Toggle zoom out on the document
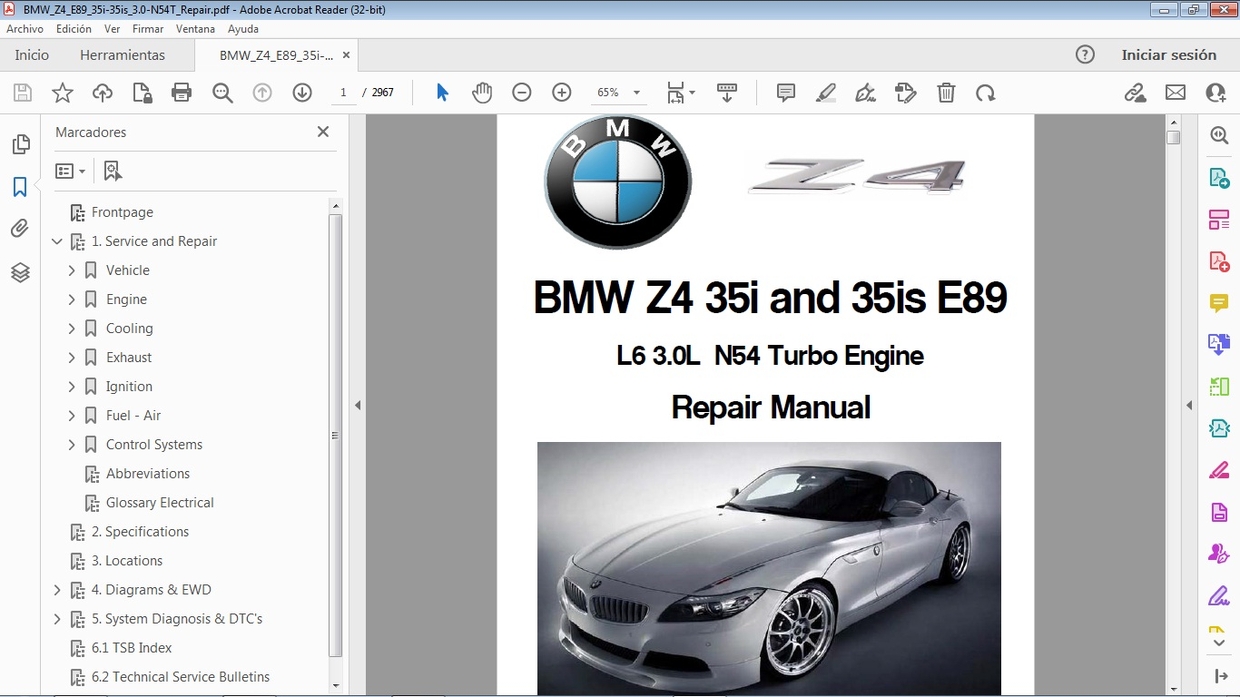This screenshot has width=1240, height=697. (x=521, y=92)
